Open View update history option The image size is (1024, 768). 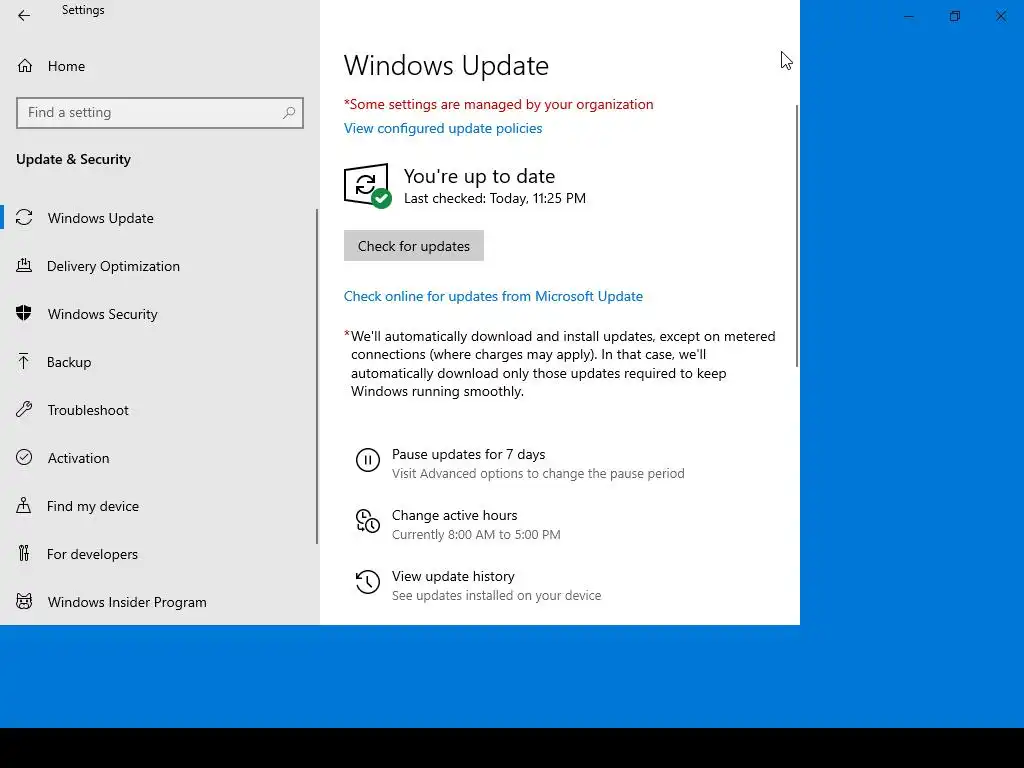(453, 576)
